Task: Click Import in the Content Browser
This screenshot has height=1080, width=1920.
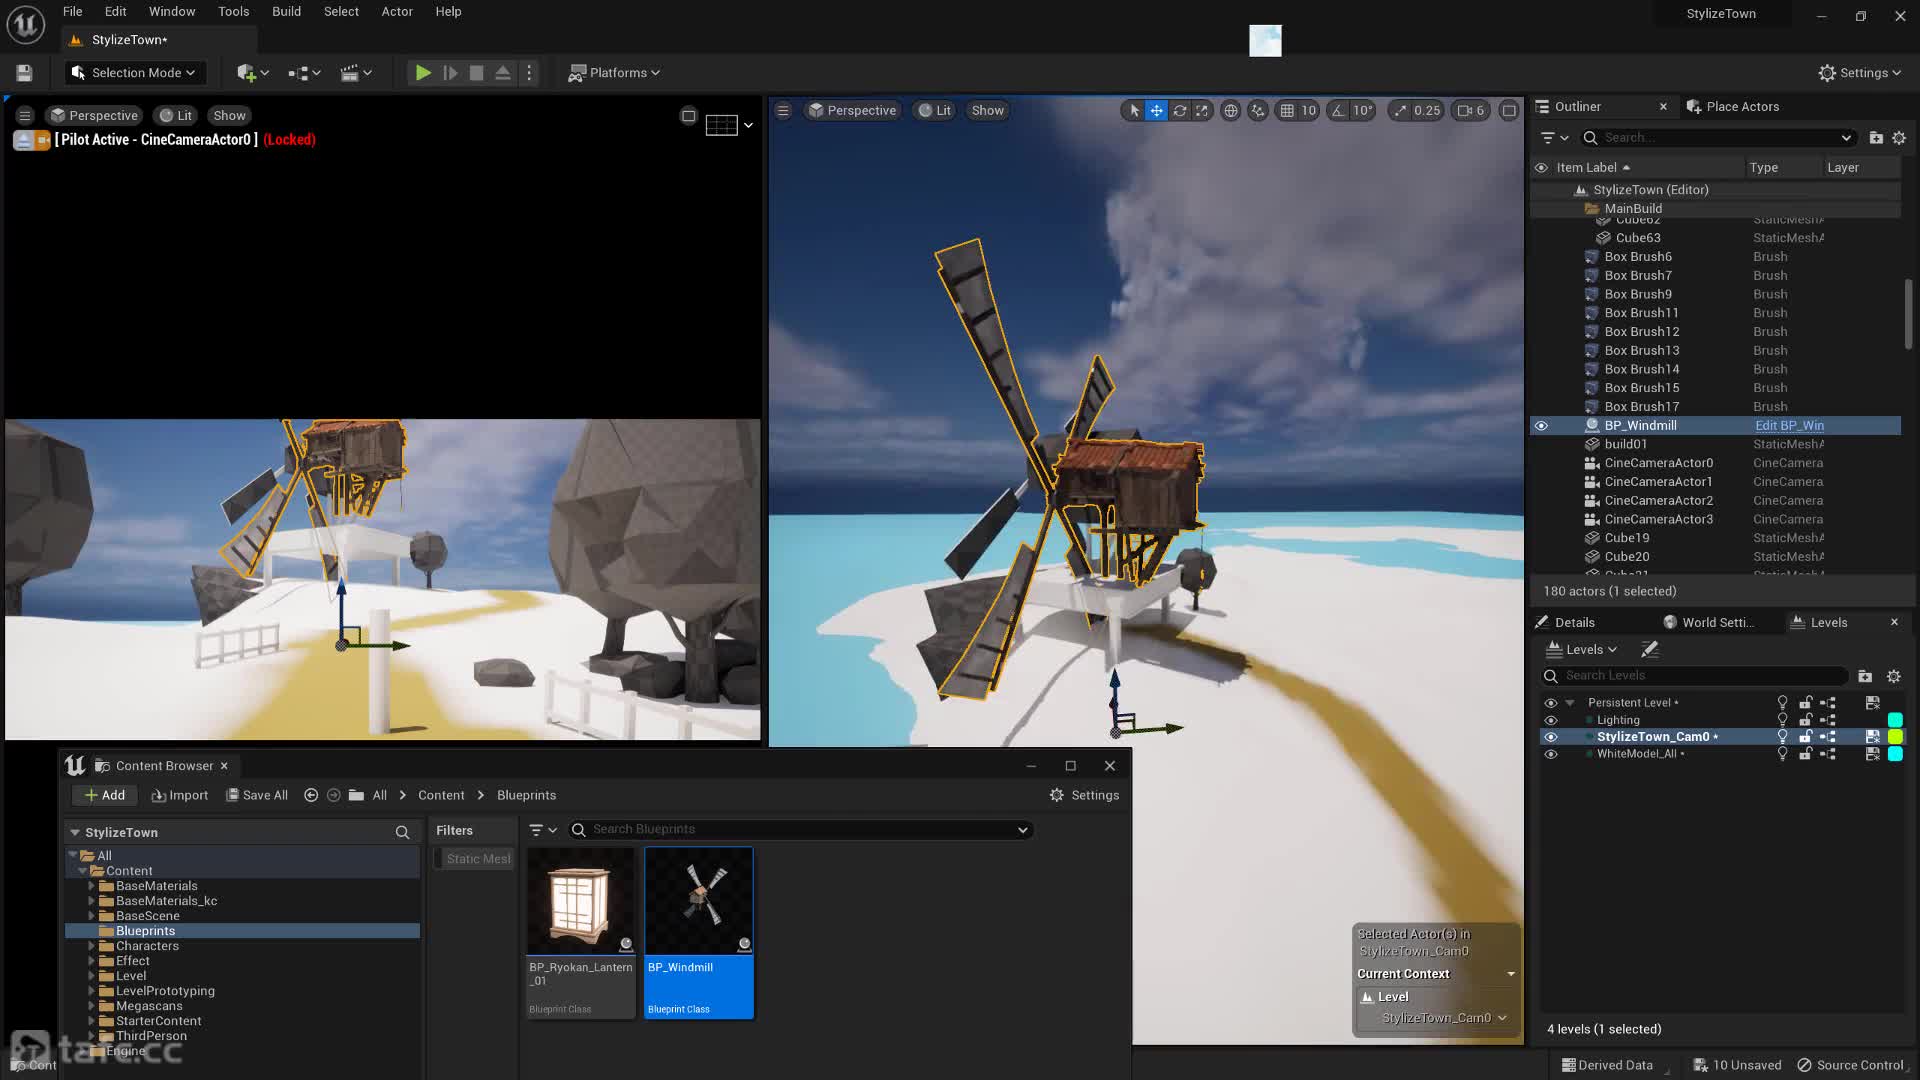Action: [180, 795]
